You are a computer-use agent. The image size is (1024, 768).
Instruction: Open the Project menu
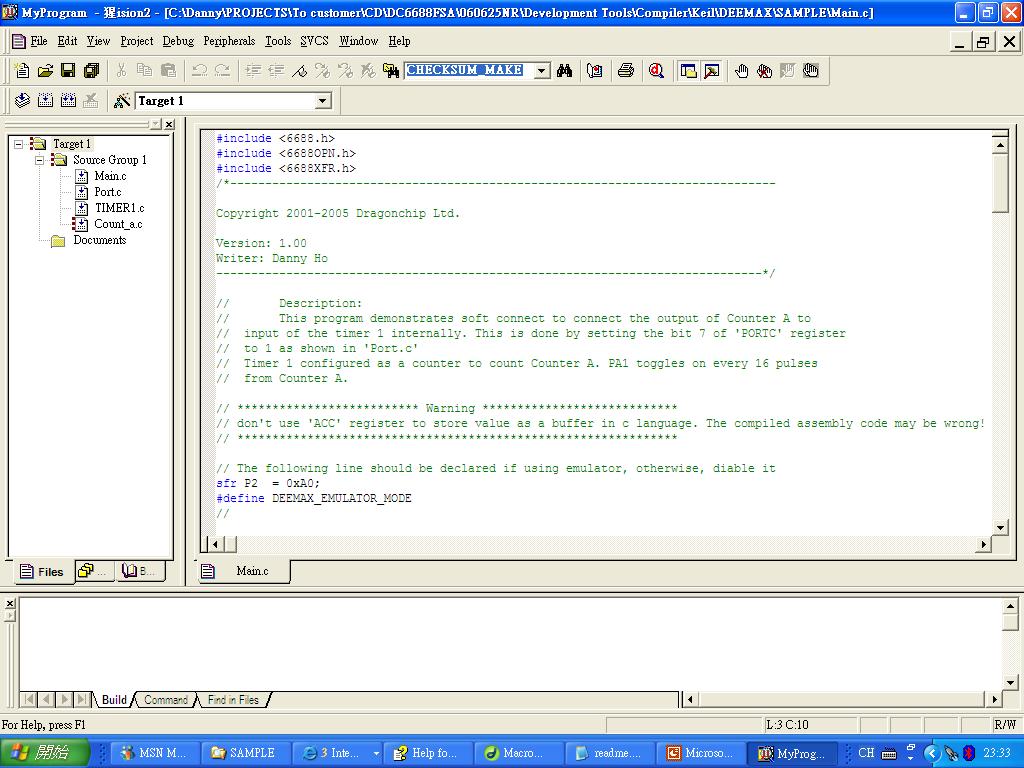point(136,41)
